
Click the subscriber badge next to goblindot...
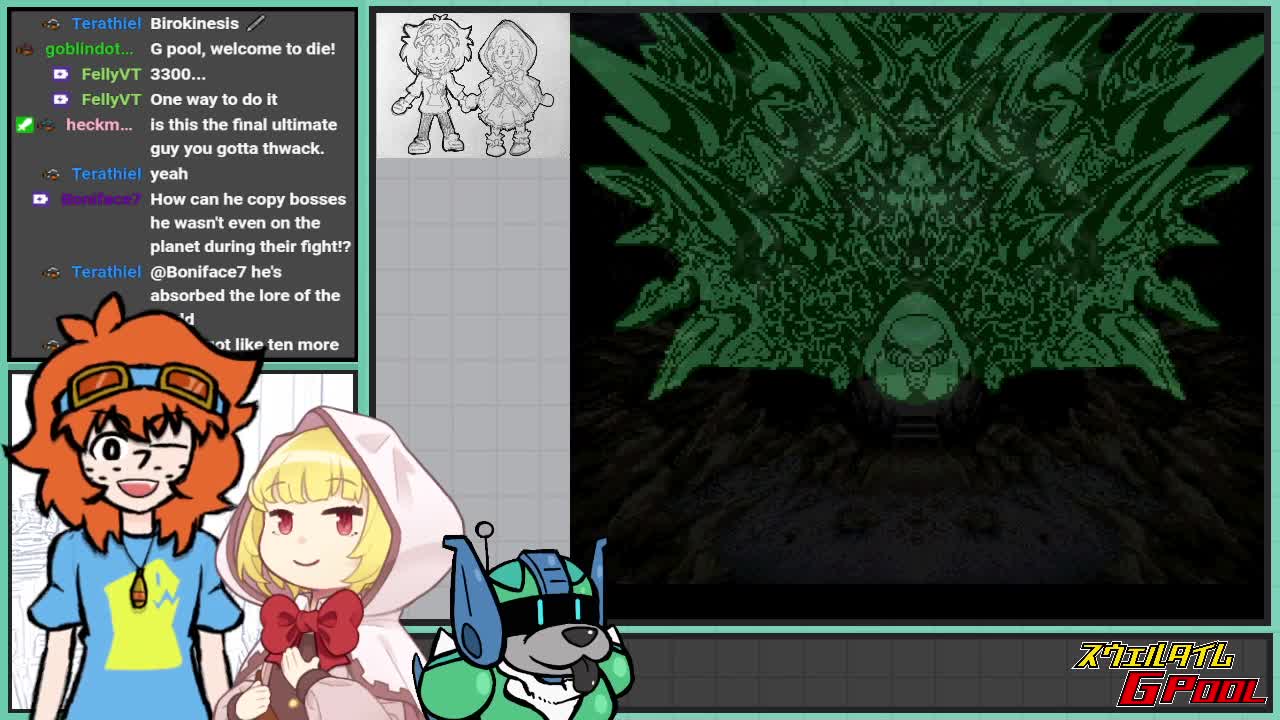point(26,49)
